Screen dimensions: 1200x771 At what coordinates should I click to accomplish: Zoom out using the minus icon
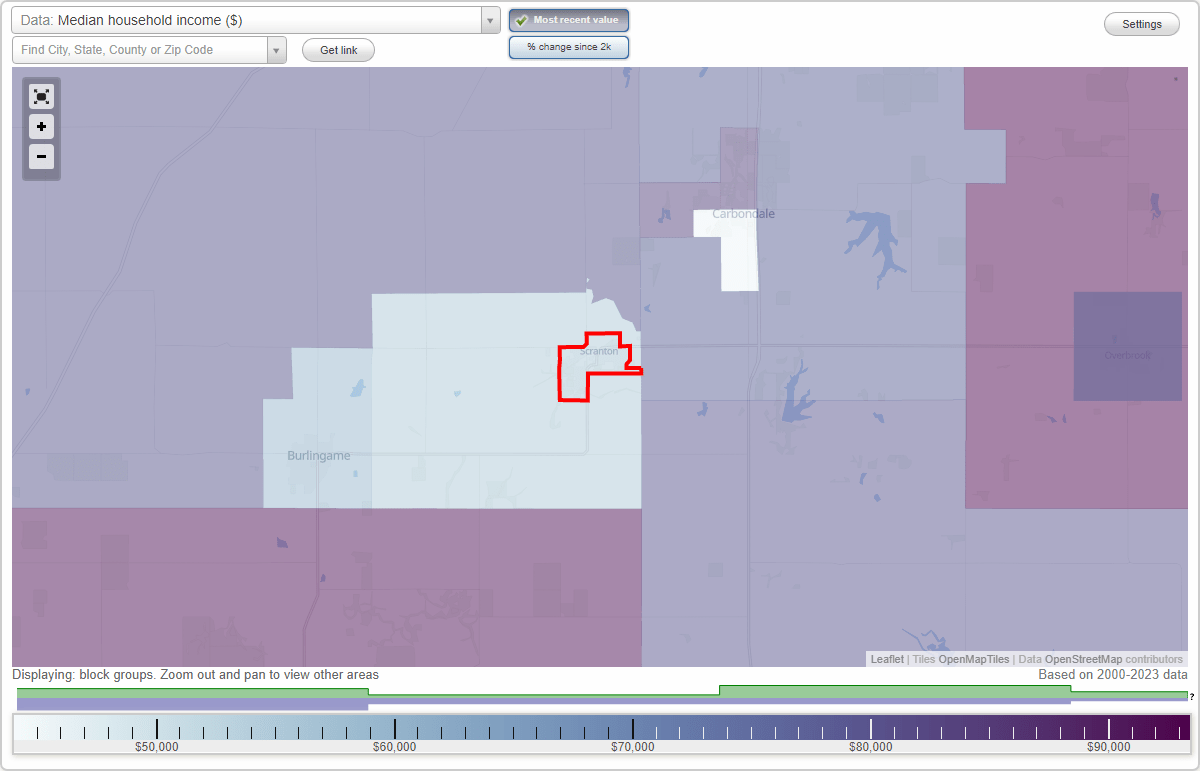tap(41, 157)
